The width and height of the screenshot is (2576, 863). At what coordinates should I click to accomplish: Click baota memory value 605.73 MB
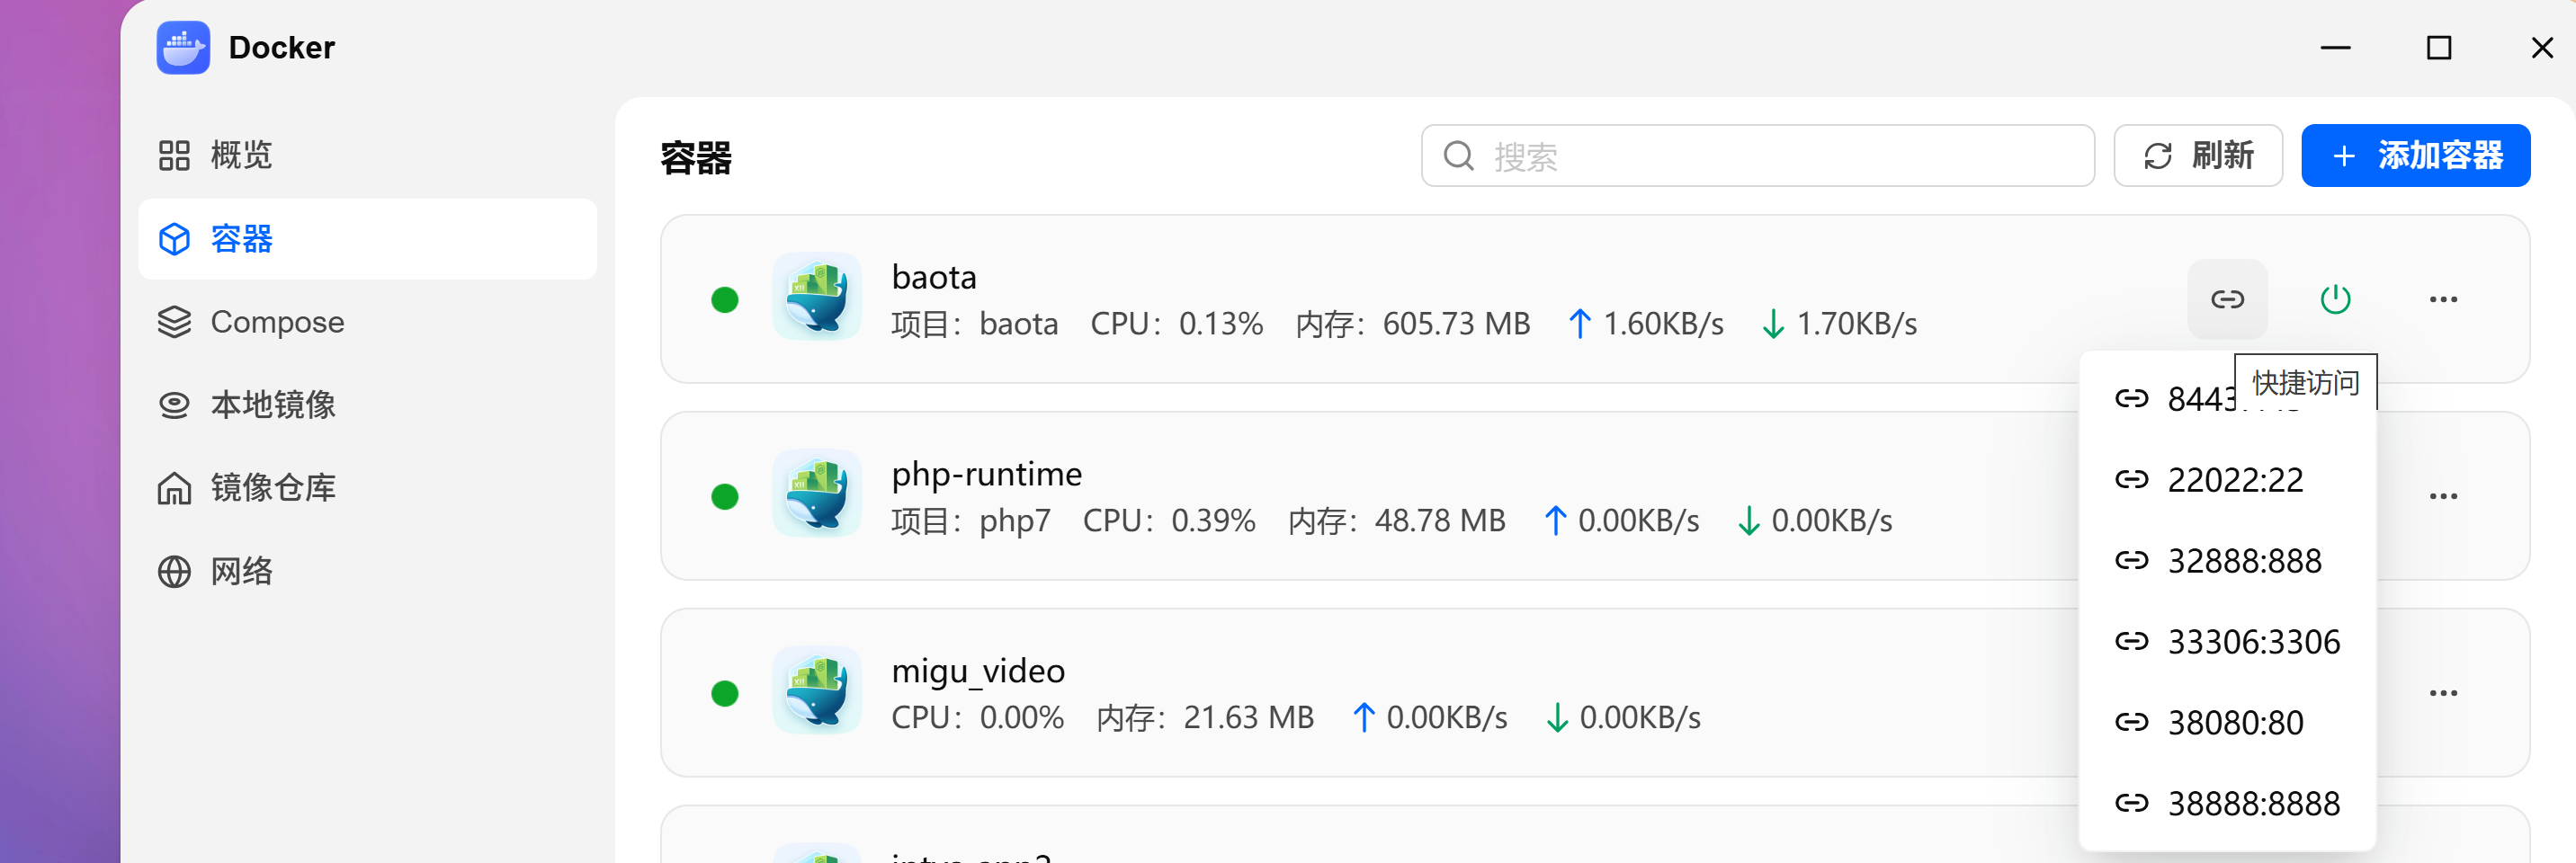(1456, 324)
